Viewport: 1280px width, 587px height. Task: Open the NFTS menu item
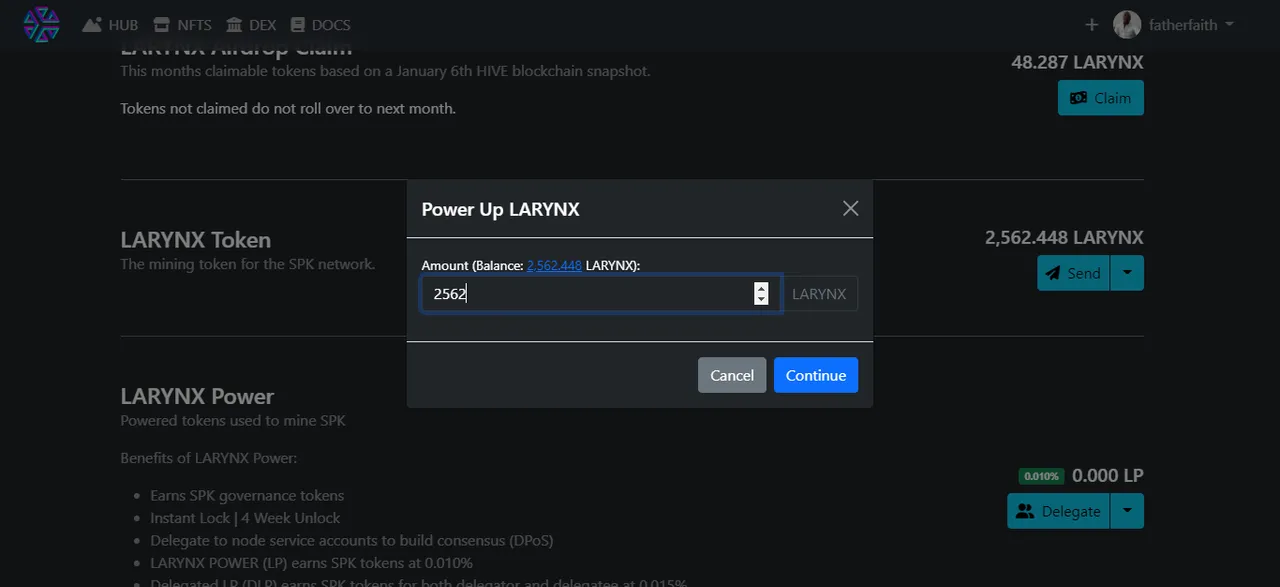pos(181,25)
